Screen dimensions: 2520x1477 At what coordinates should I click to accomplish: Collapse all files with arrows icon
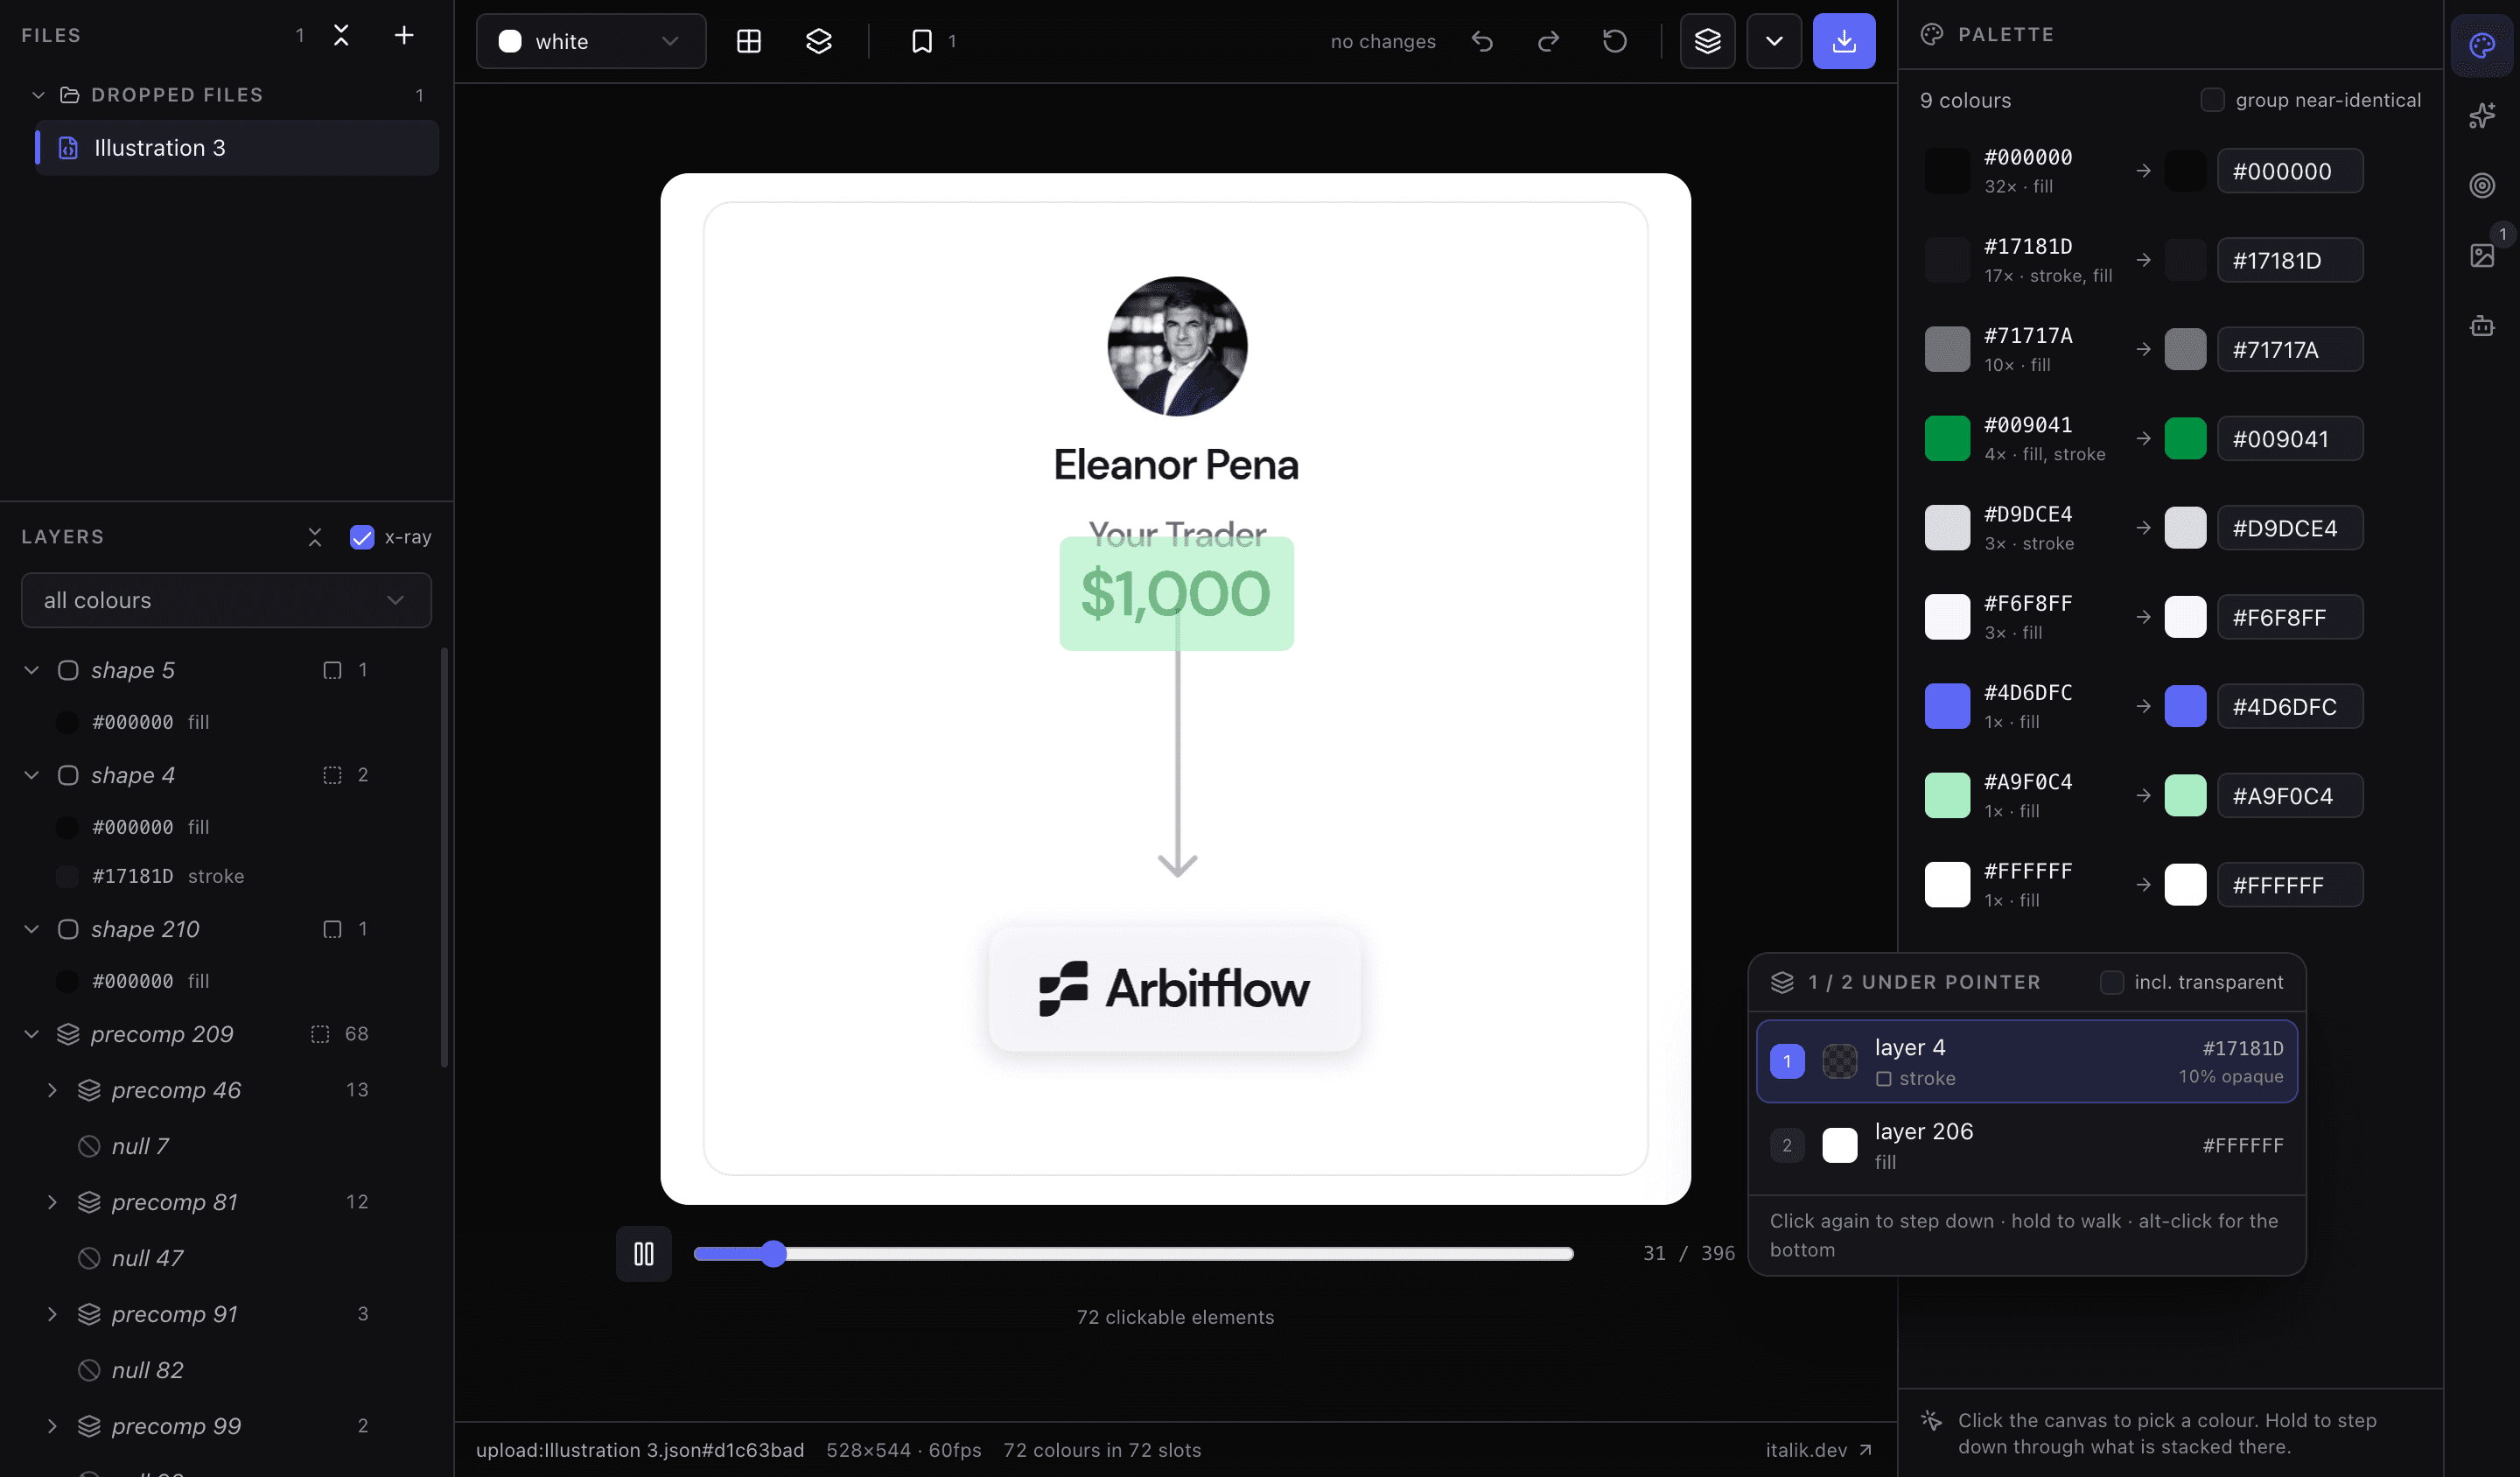(341, 36)
